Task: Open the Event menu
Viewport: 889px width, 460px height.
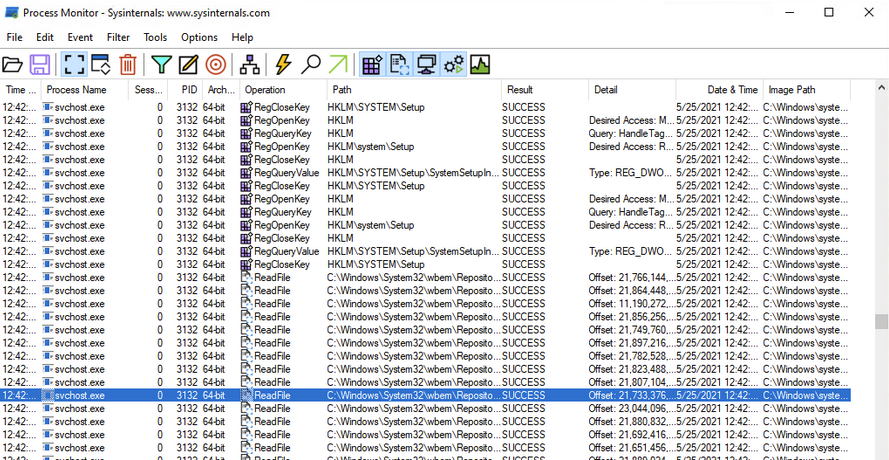Action: click(x=80, y=37)
